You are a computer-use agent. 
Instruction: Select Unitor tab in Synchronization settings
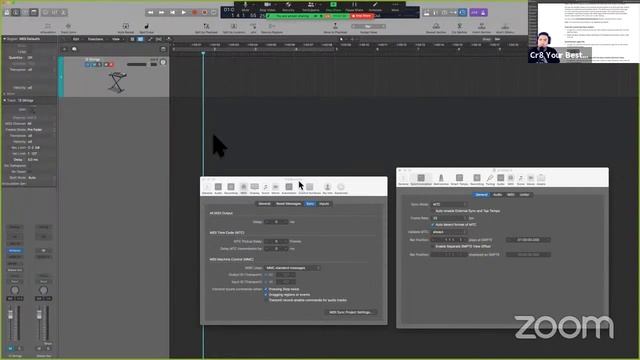524,195
